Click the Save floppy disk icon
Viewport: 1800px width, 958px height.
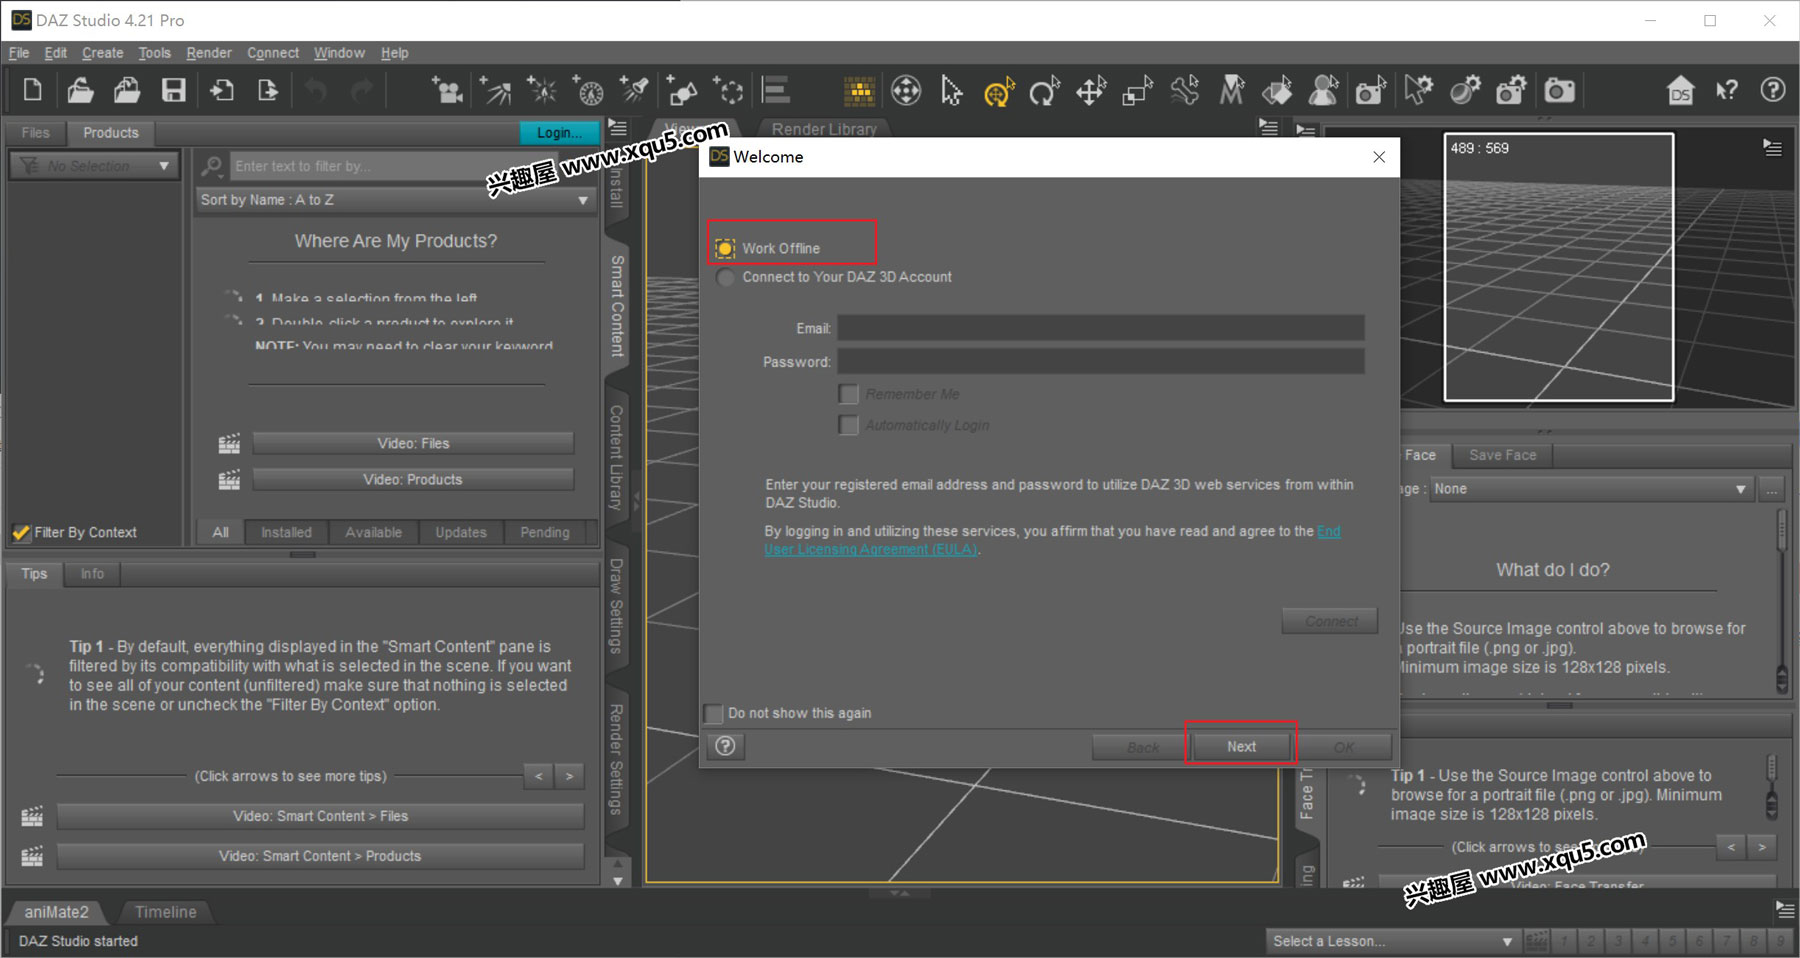click(174, 91)
